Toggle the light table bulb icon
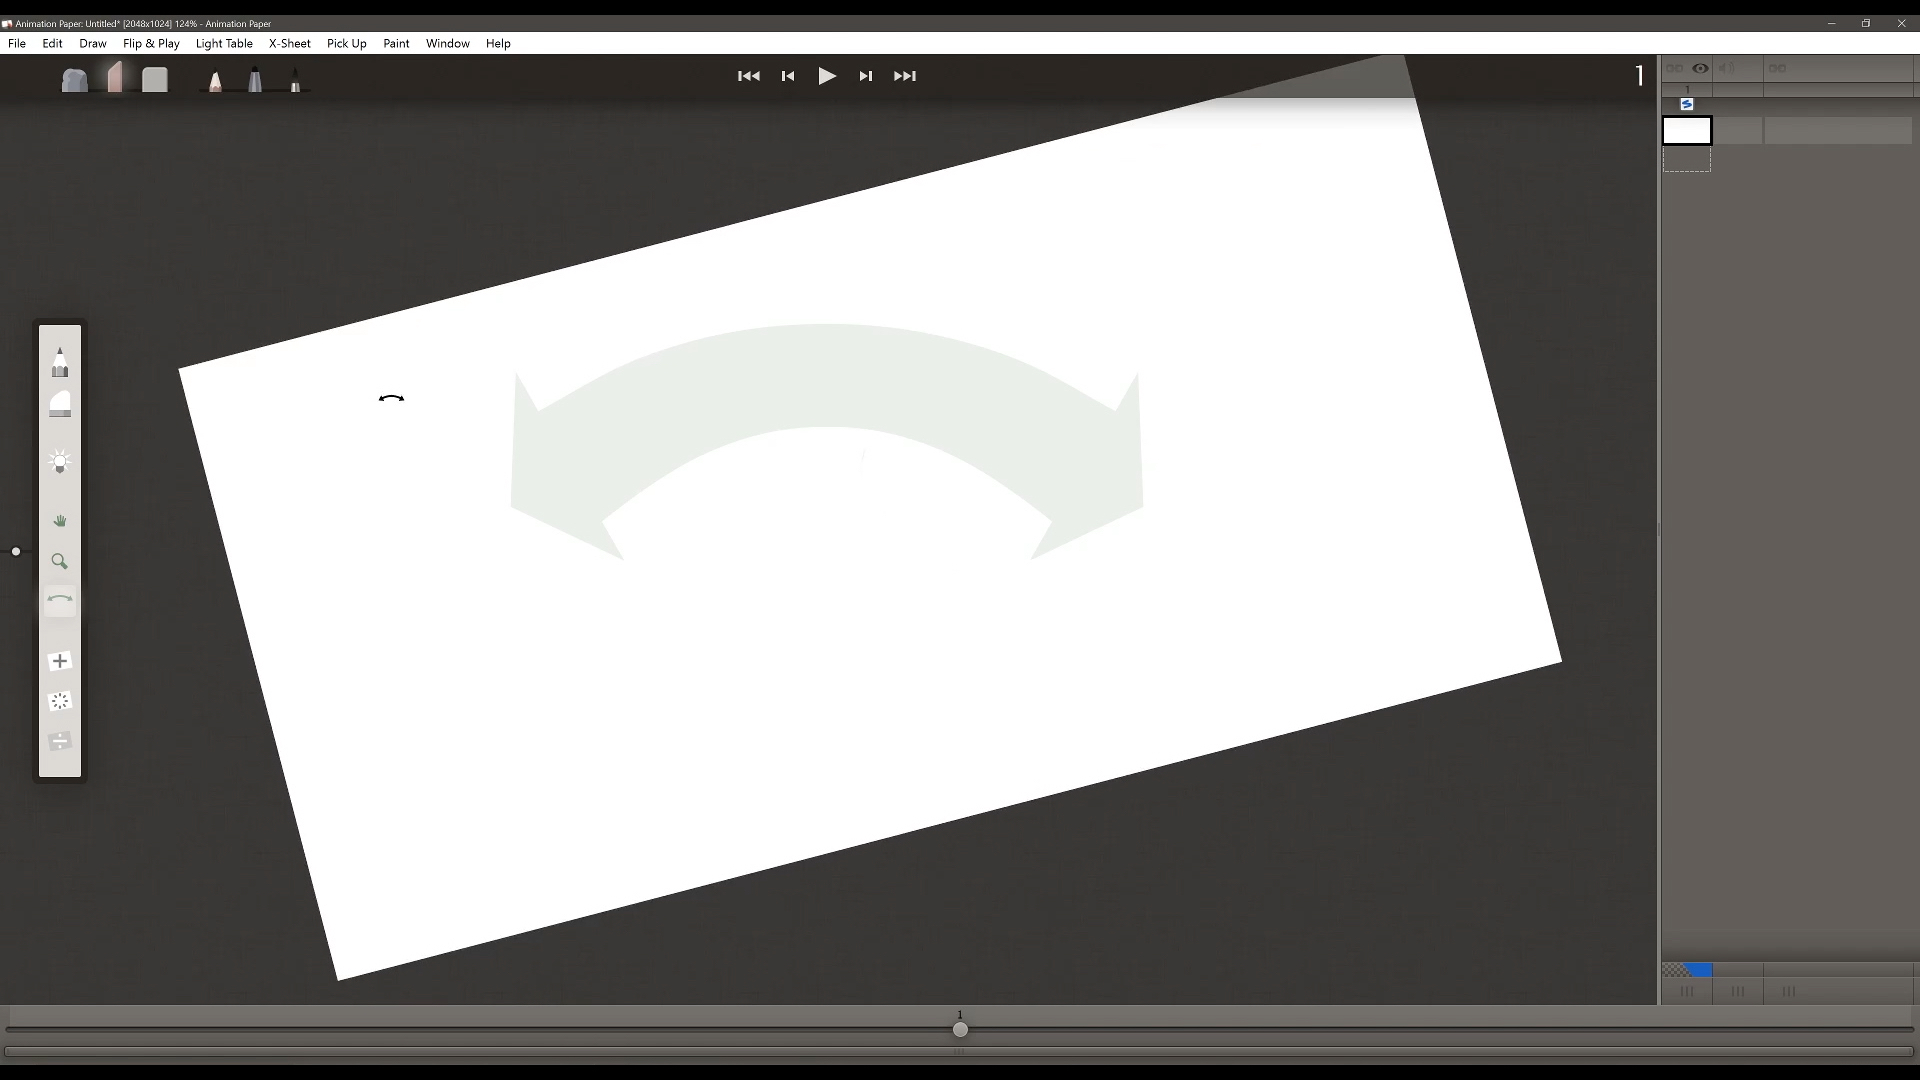Viewport: 1920px width, 1080px height. (60, 461)
